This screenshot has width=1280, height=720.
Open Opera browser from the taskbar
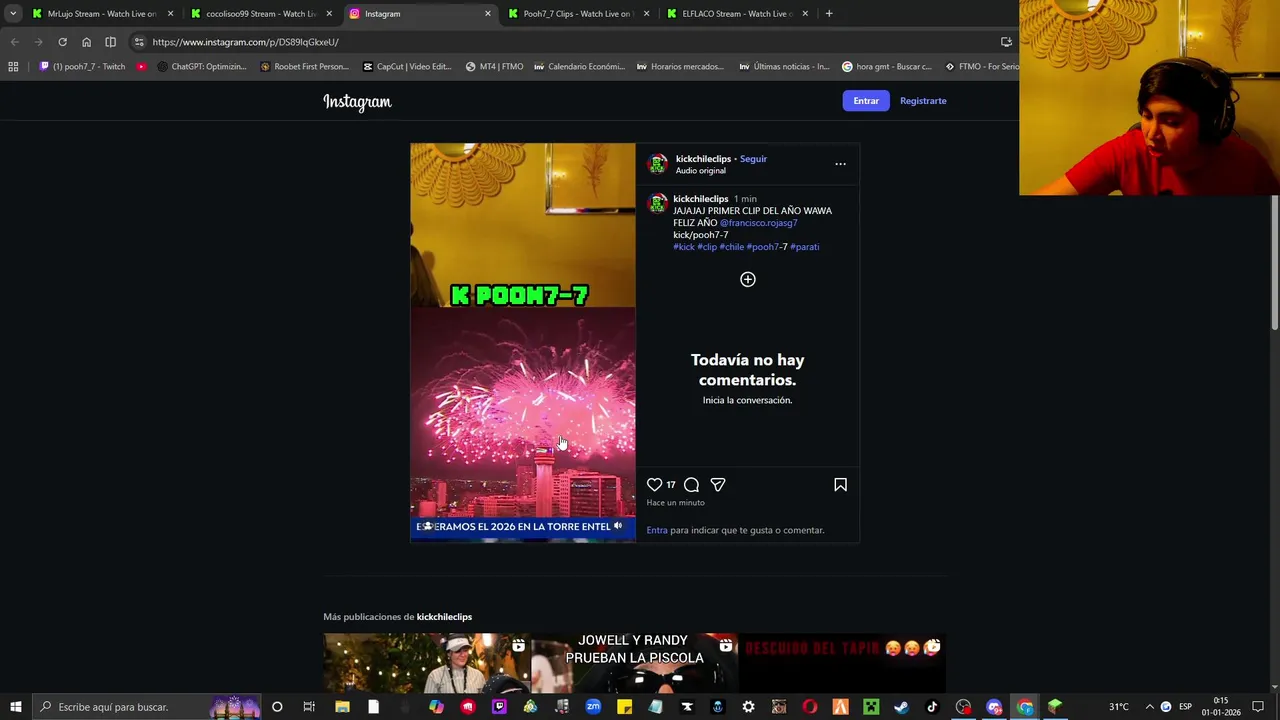[810, 707]
